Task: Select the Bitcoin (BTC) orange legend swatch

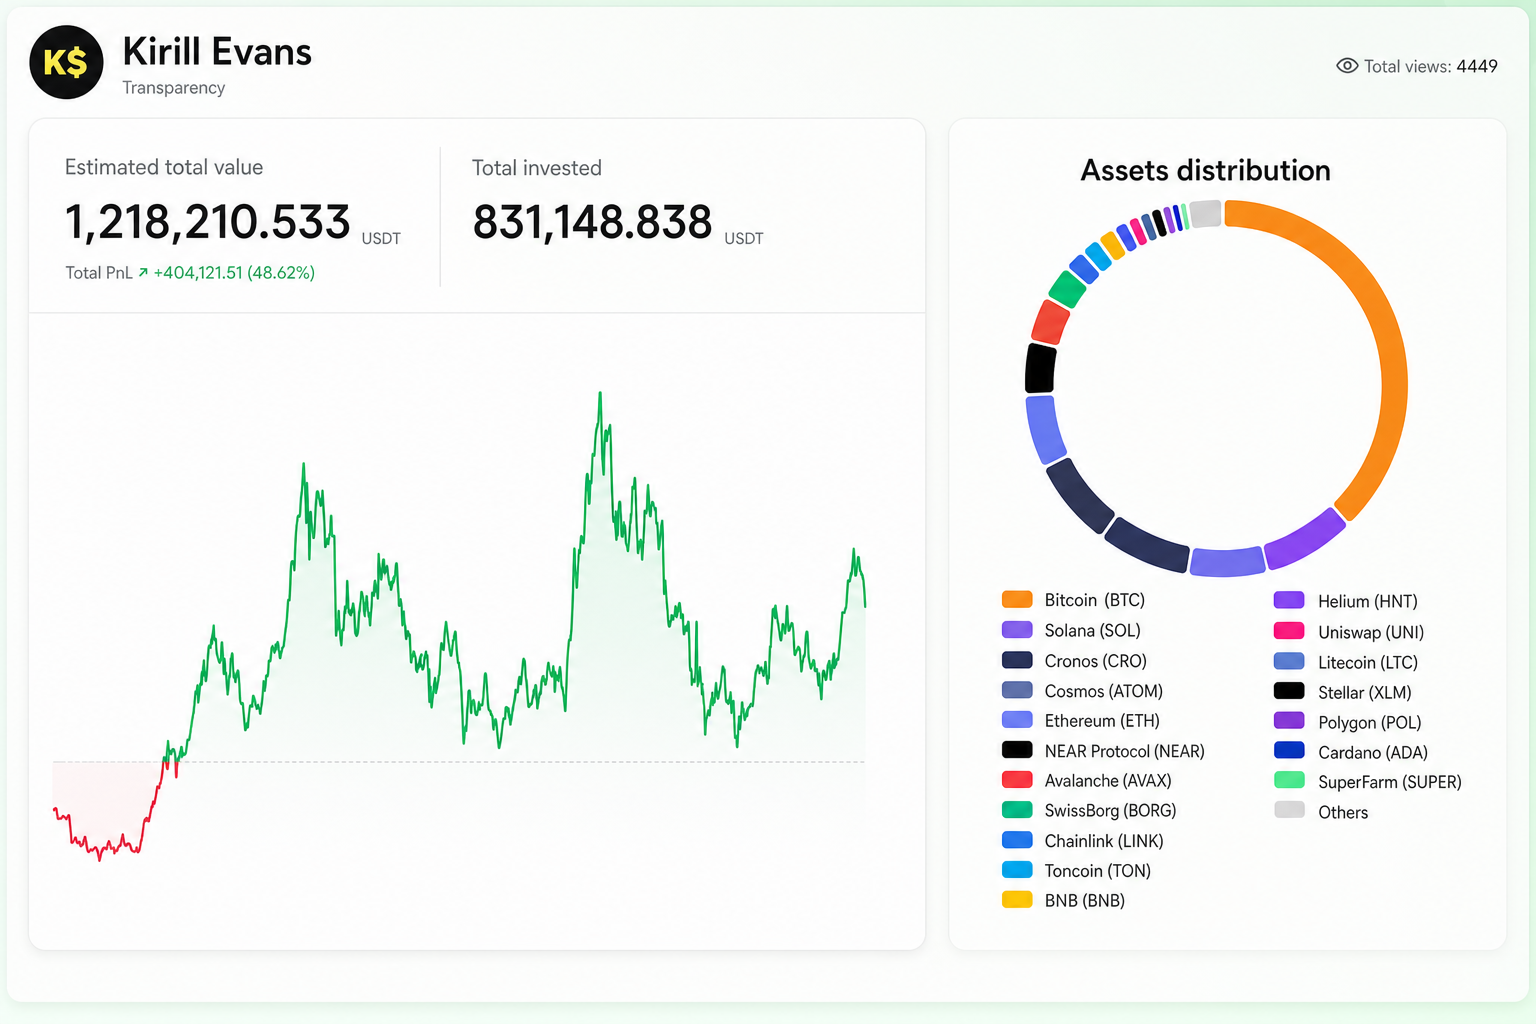Action: (1017, 599)
